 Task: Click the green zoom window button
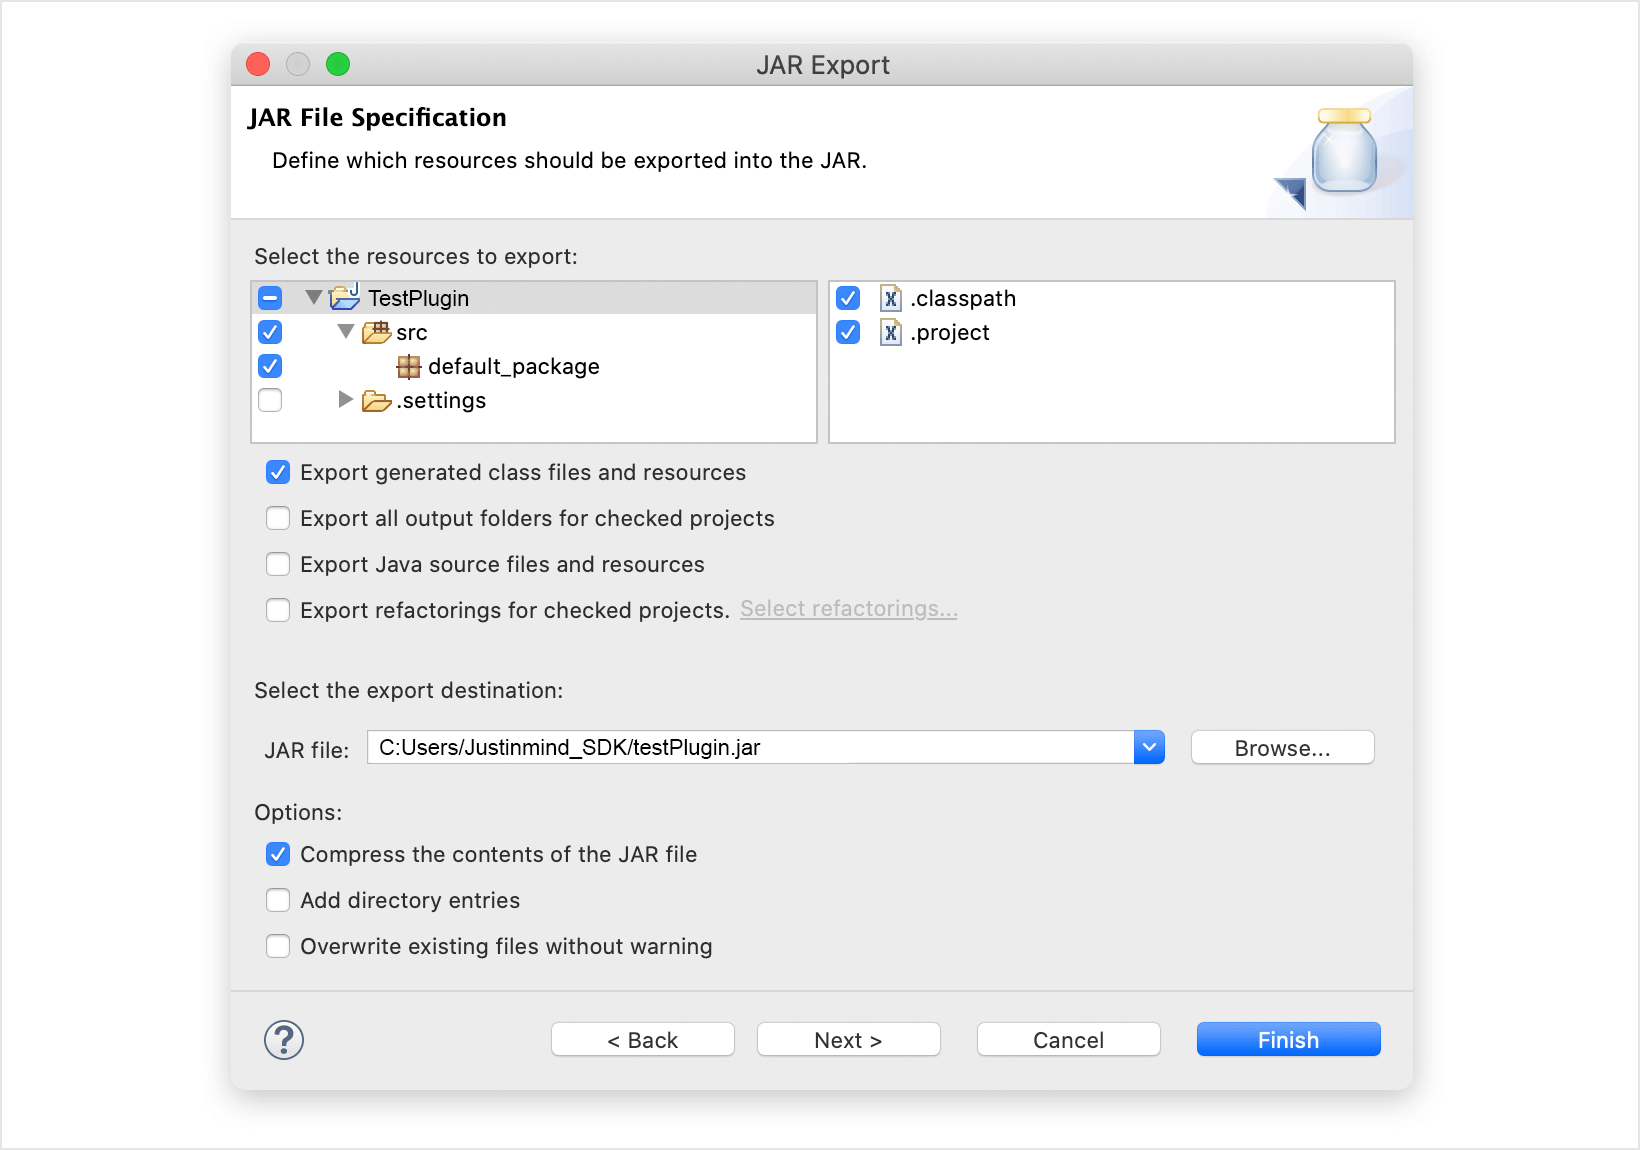pos(338,64)
